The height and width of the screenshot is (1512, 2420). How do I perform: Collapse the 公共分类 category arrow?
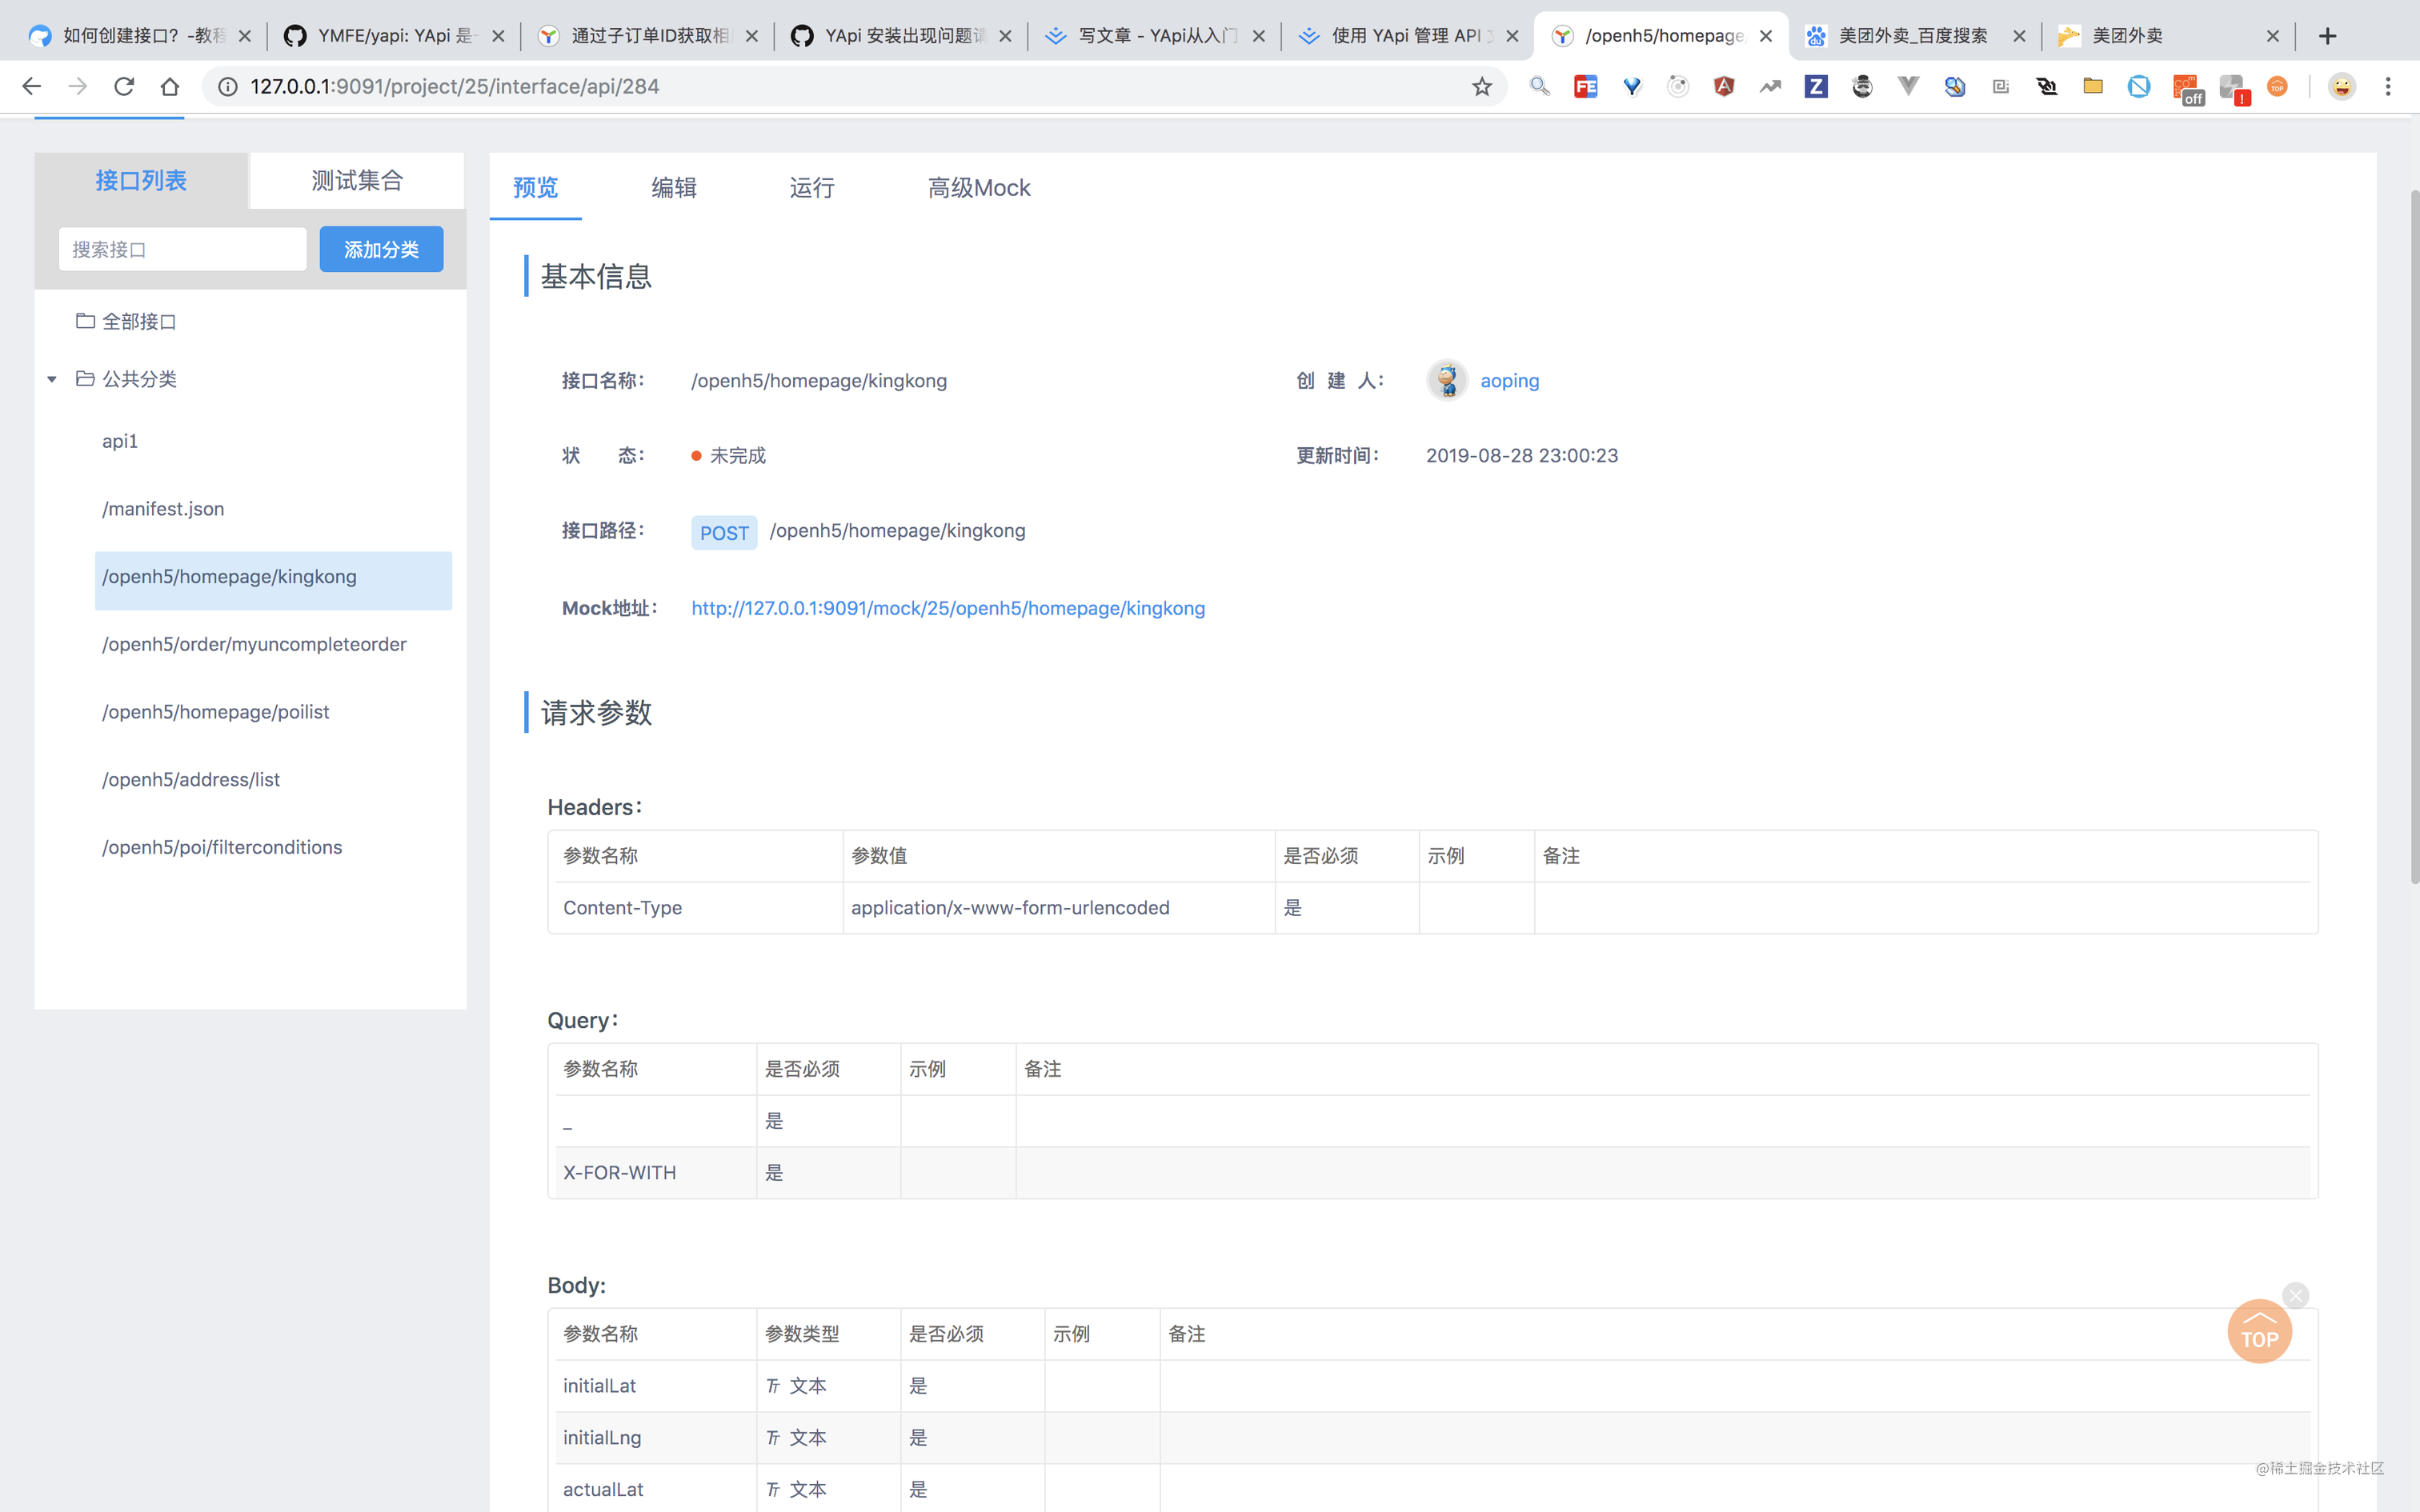pos(52,379)
